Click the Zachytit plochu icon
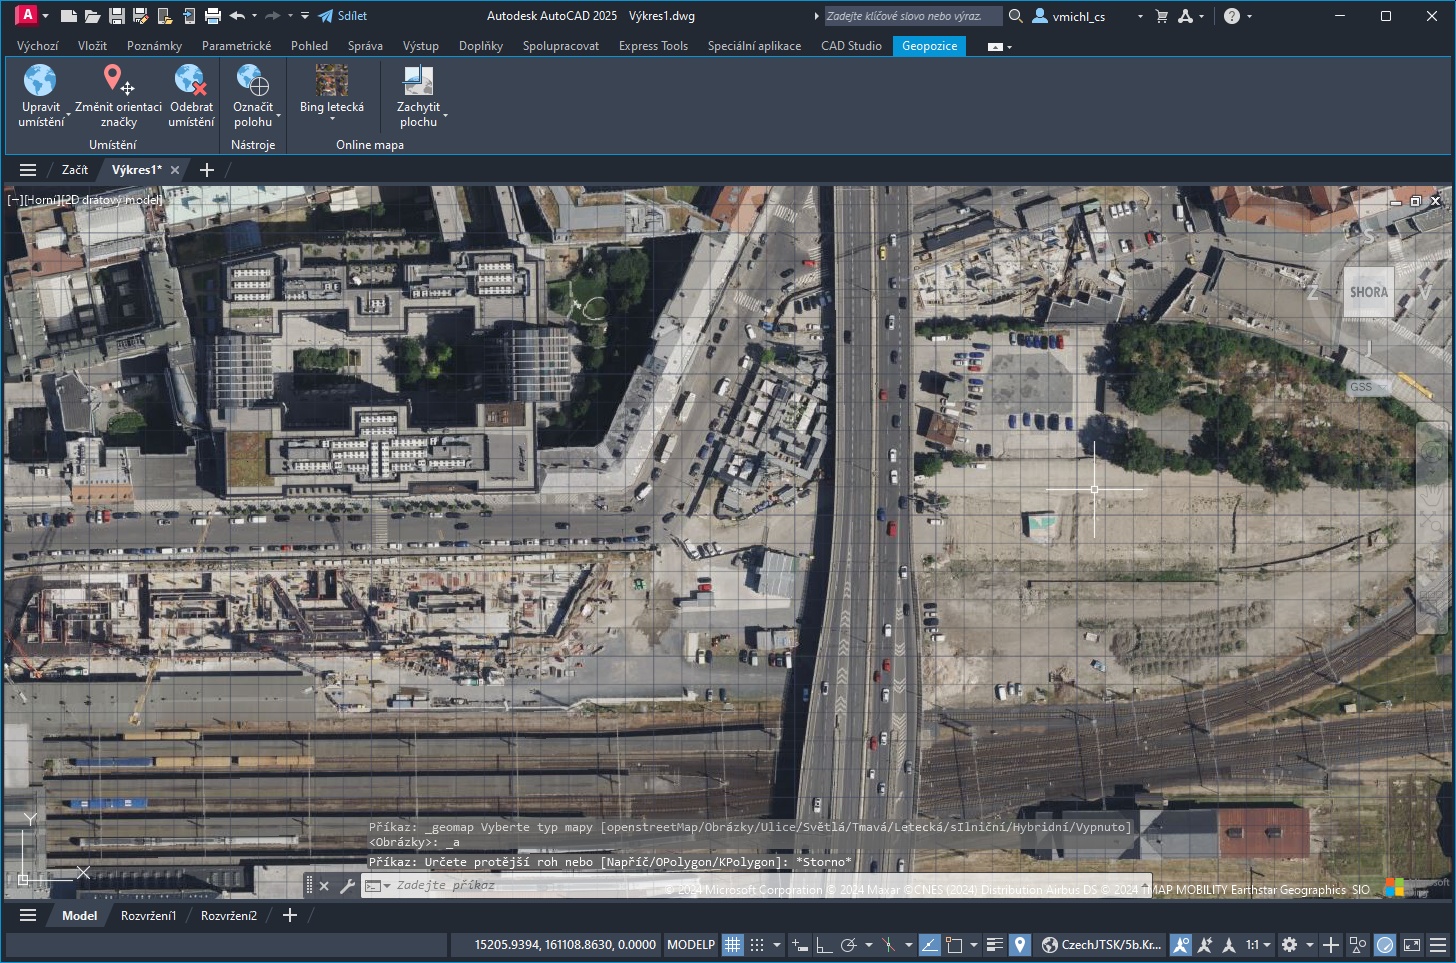 pos(418,79)
